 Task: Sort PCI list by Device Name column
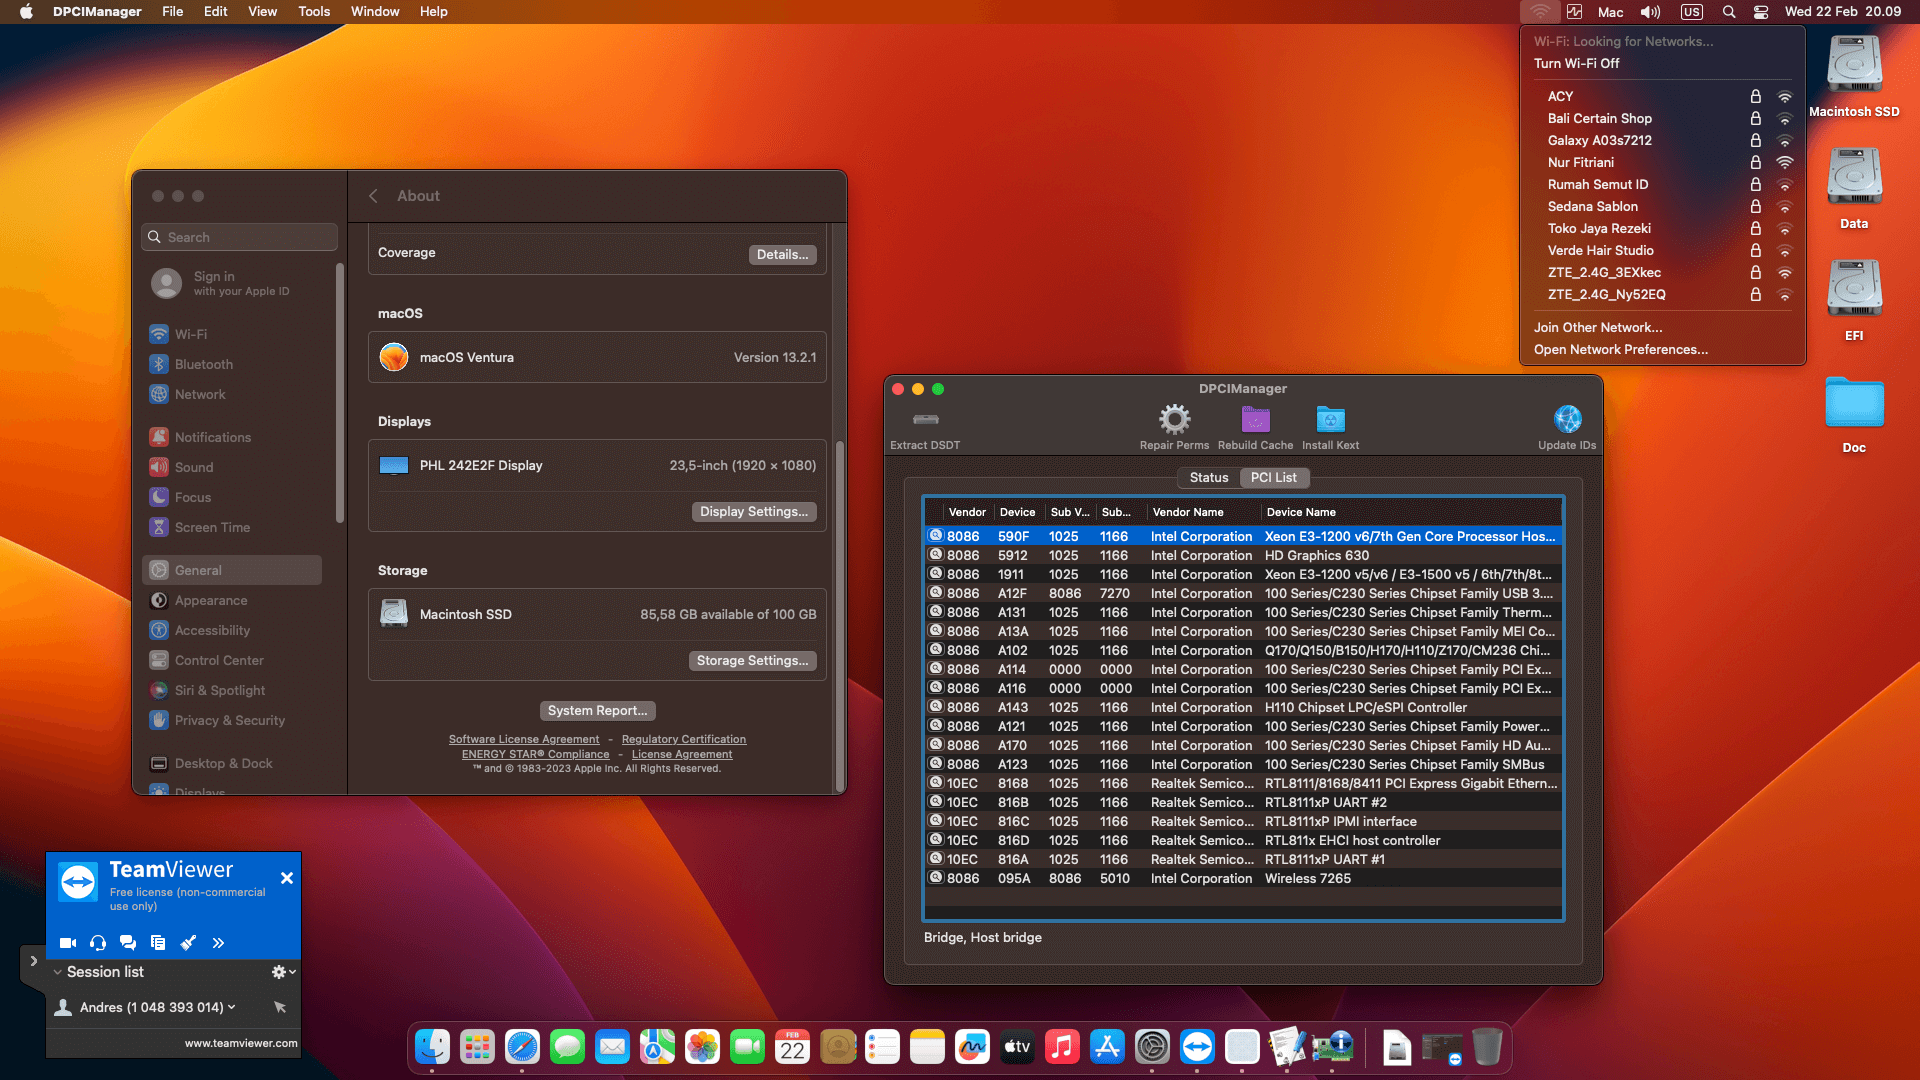coord(1411,512)
